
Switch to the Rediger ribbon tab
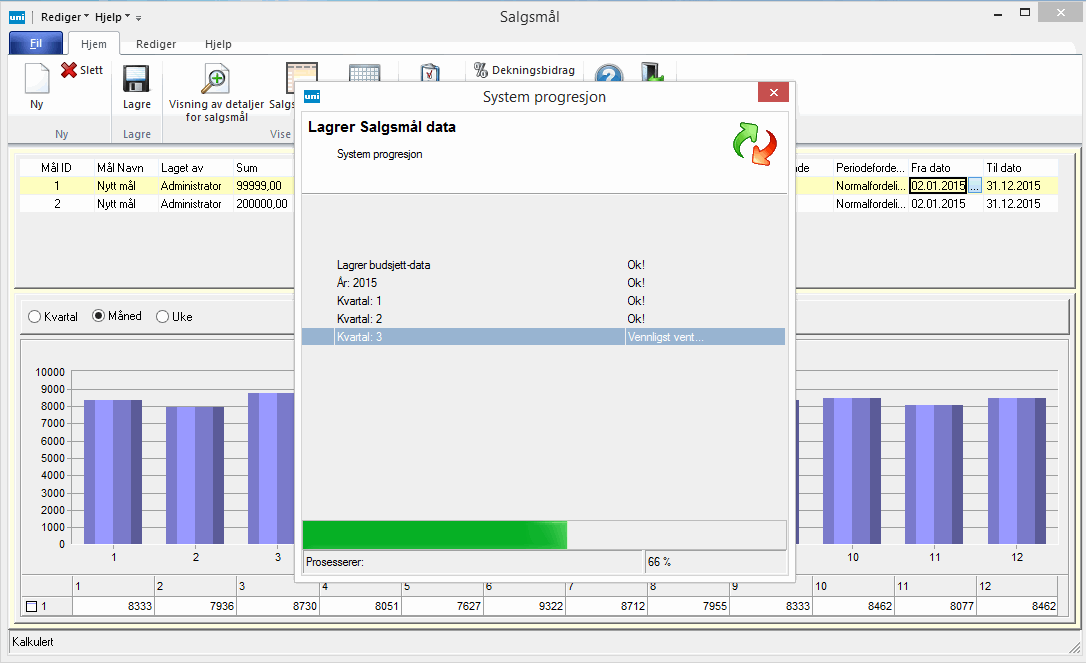coord(156,44)
